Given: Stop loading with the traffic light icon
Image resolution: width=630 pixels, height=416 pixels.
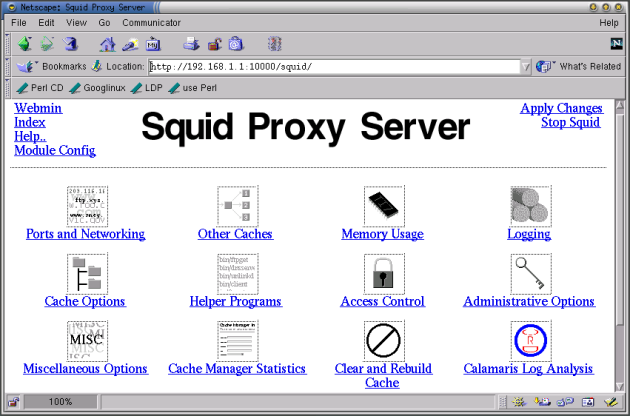Looking at the screenshot, I should 275,44.
